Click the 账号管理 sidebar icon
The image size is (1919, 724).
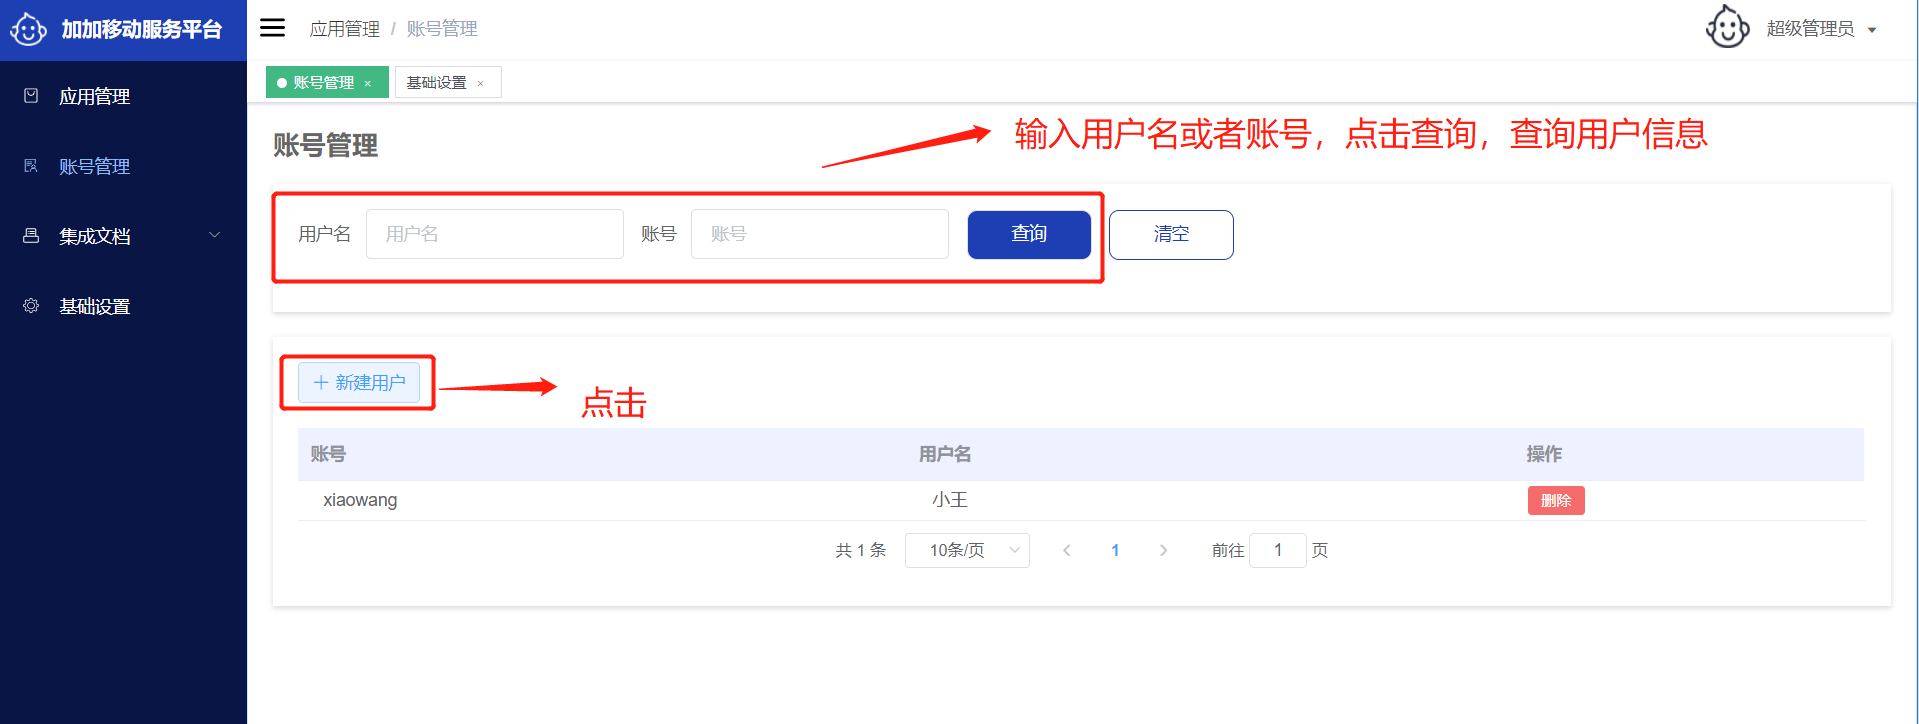(x=31, y=166)
